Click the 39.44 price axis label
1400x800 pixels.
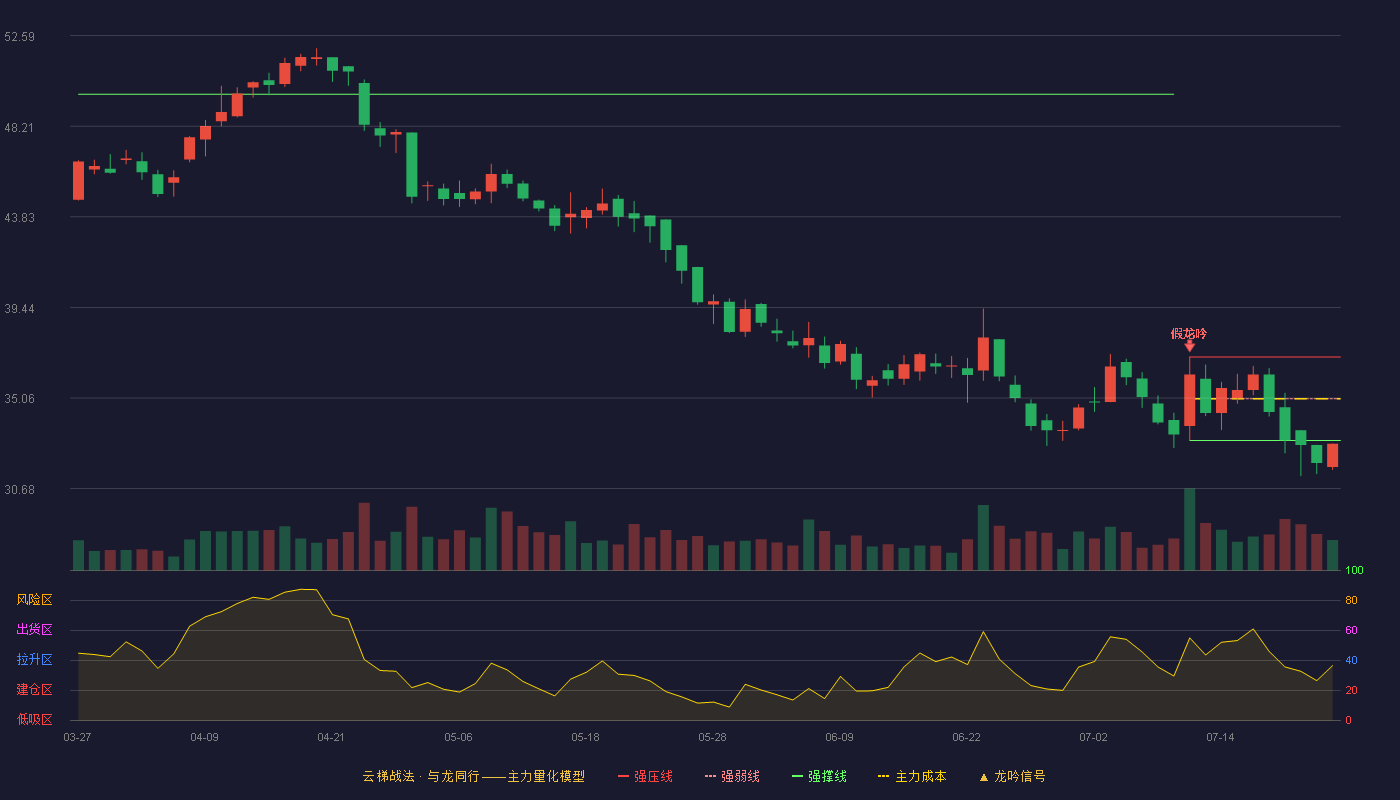pos(19,309)
